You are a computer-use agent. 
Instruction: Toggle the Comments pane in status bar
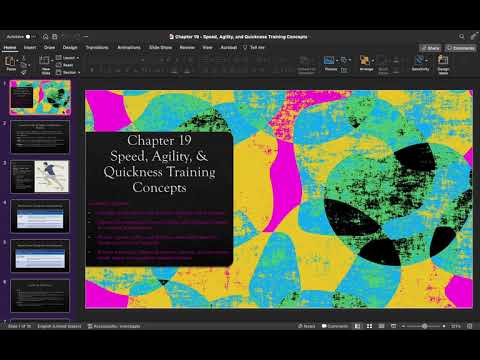(335, 326)
